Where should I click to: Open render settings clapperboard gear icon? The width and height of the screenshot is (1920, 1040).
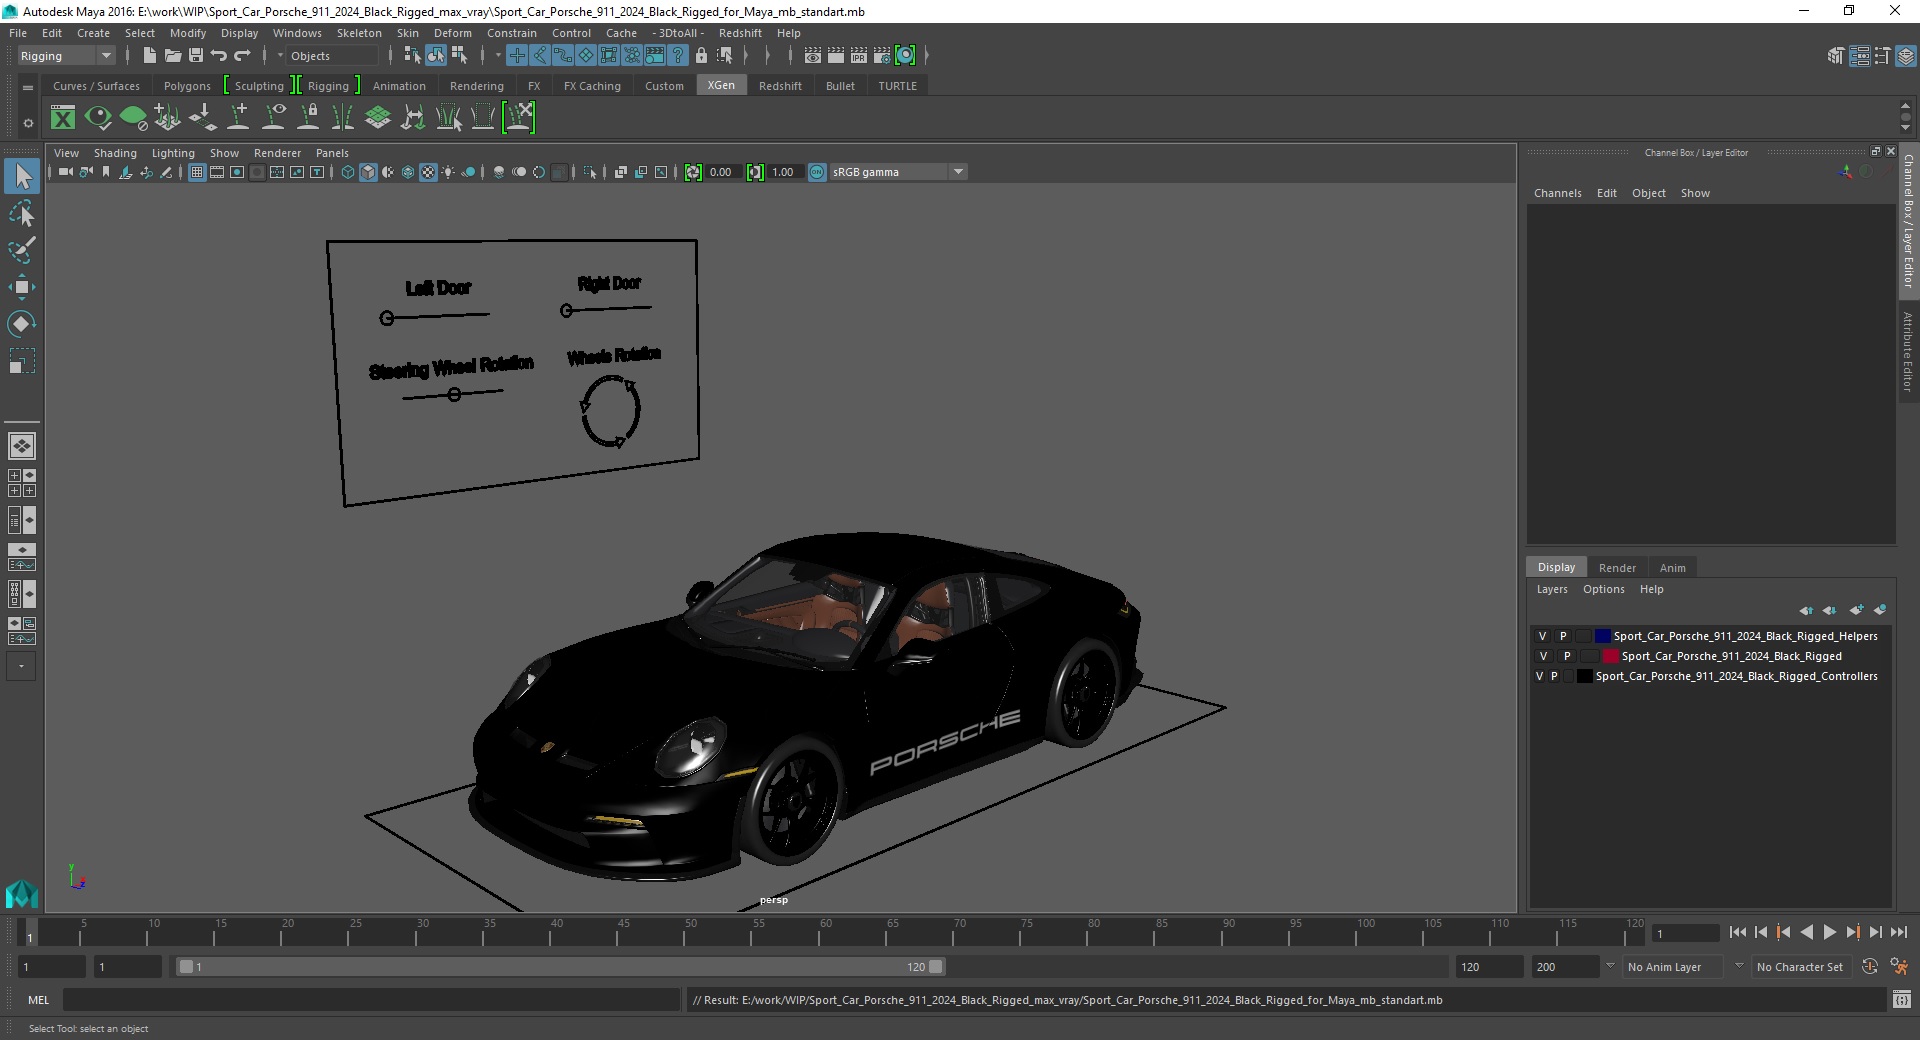click(x=882, y=56)
